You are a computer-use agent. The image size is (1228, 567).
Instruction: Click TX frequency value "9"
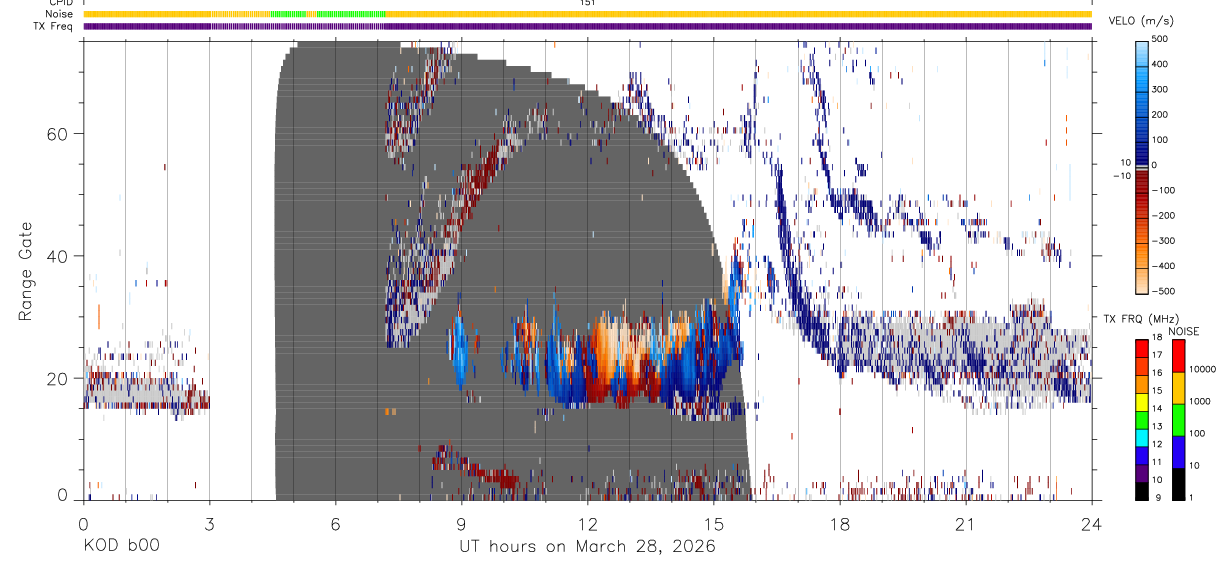[x=1159, y=497]
